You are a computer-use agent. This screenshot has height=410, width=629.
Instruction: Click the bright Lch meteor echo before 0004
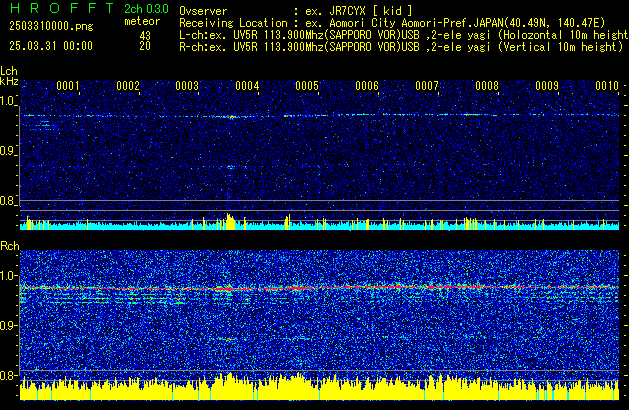231,117
